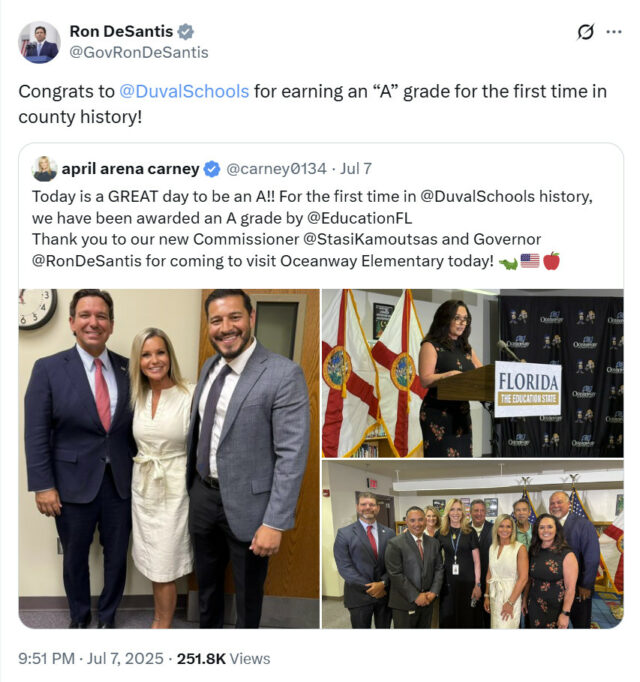Open photo of three people posing
The width and height of the screenshot is (640, 682).
pyautogui.click(x=169, y=458)
